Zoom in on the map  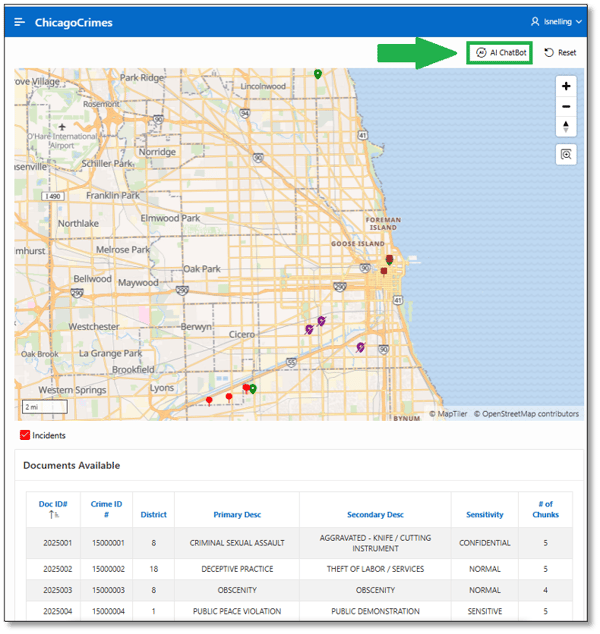tap(567, 87)
